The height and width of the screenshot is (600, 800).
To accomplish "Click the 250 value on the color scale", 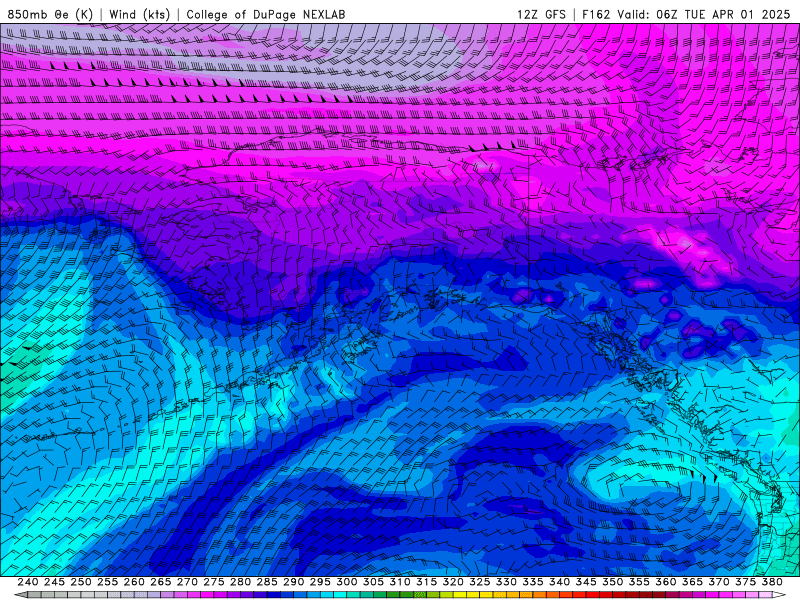I will click(x=81, y=582).
